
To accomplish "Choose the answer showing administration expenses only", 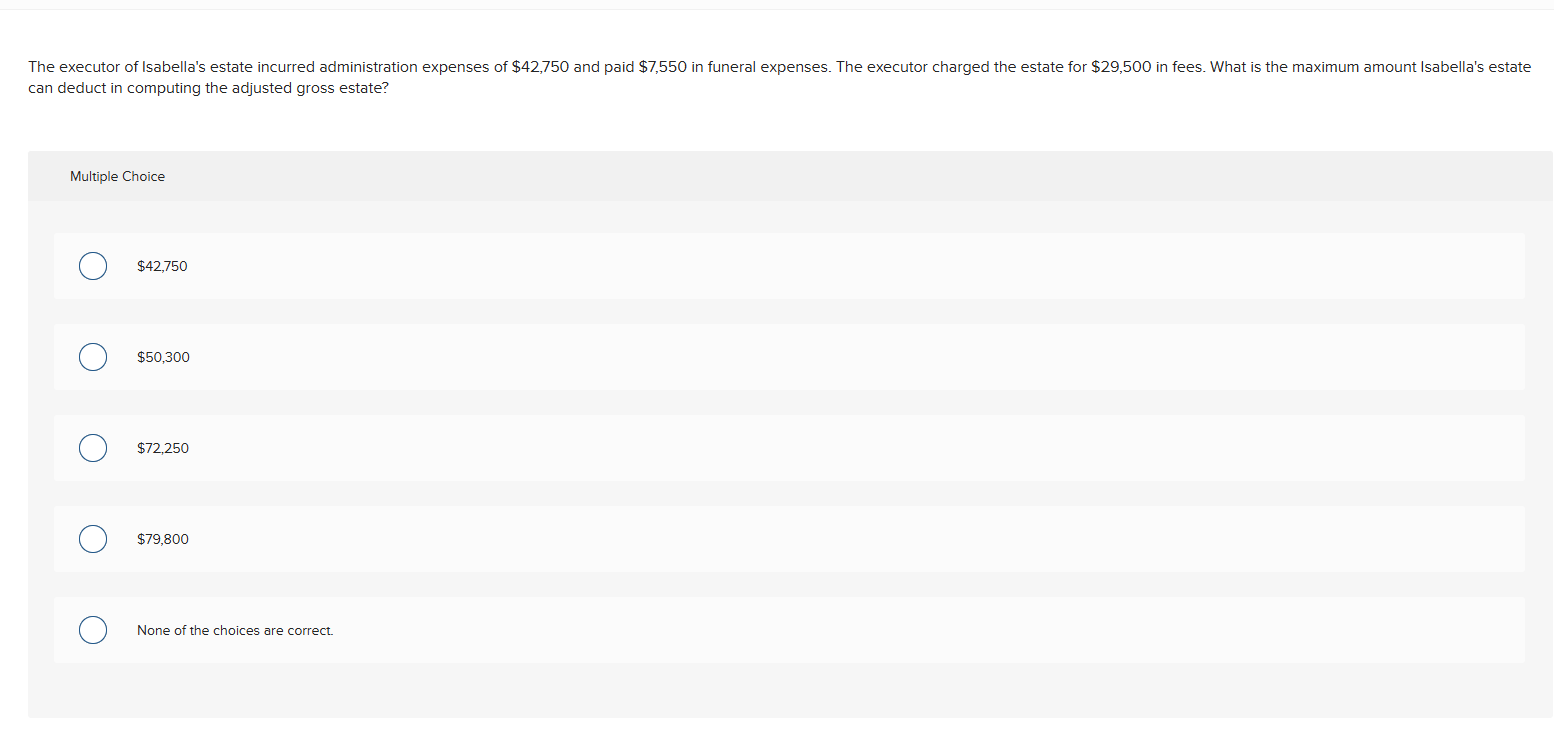I will point(162,266).
